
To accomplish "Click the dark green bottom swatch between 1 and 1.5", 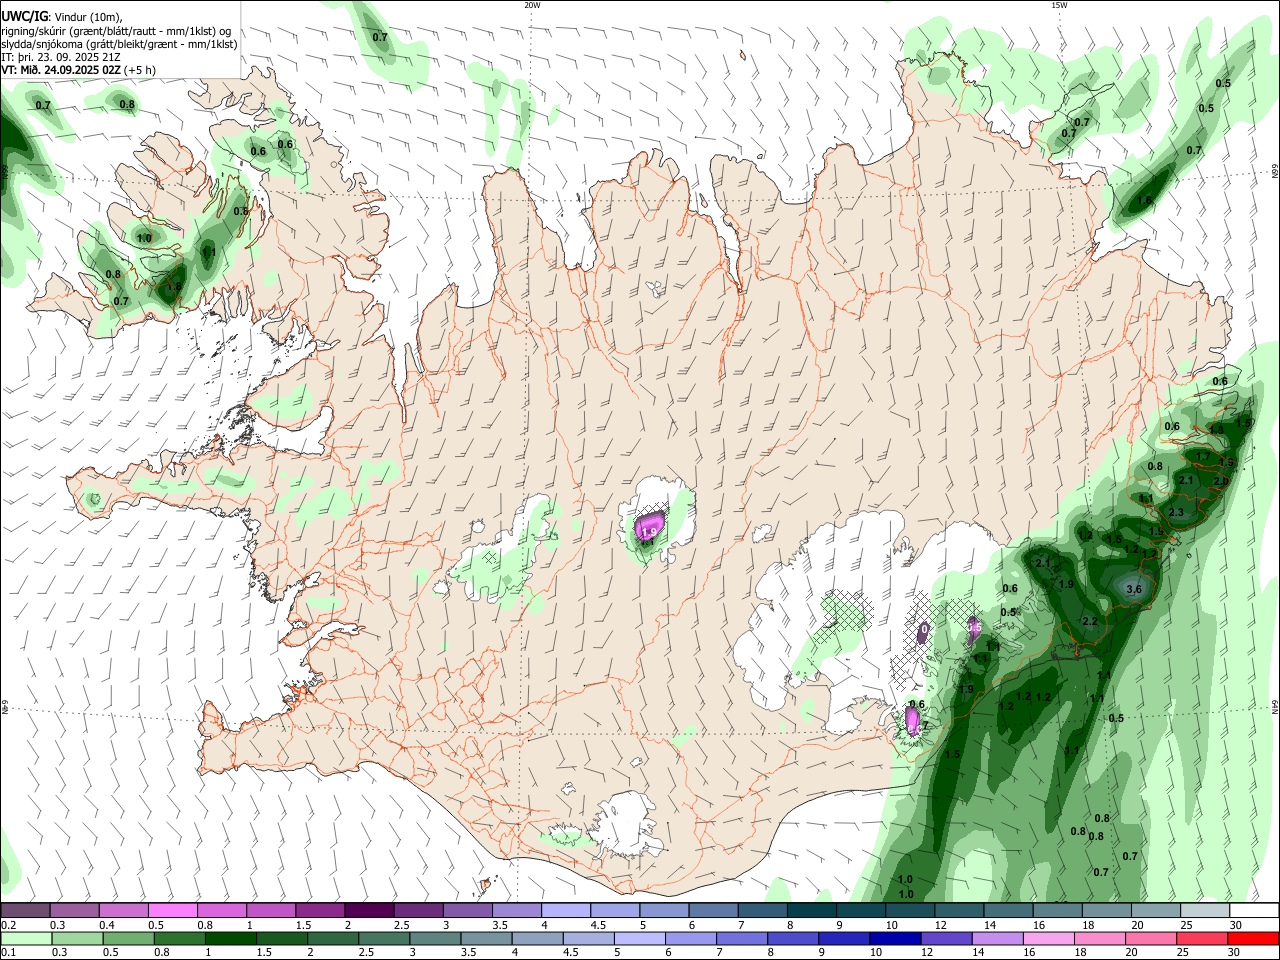I will tap(231, 938).
